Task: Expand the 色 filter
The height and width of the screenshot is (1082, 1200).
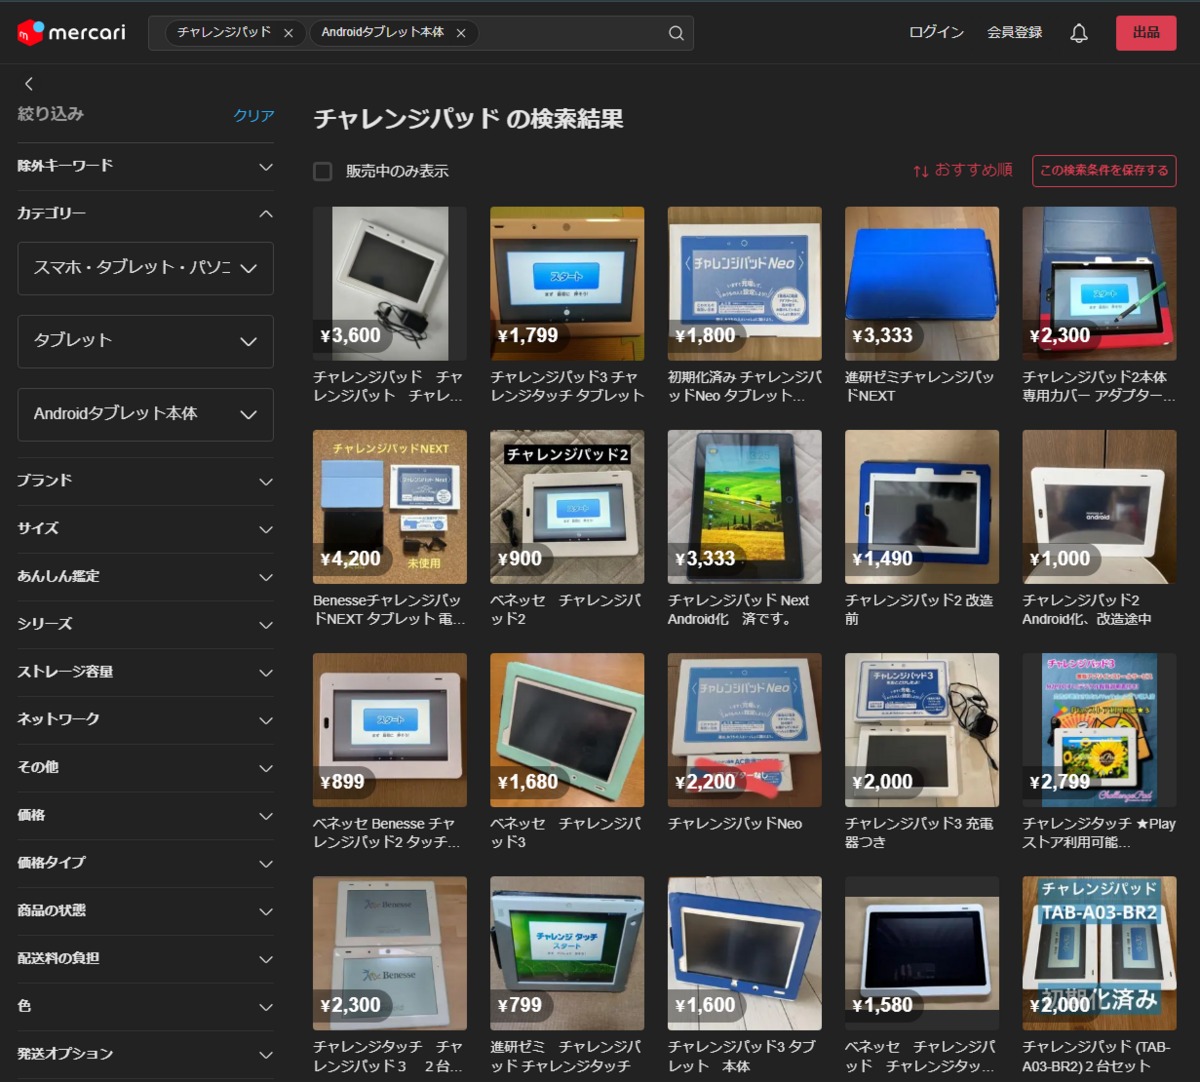Action: click(x=145, y=1007)
